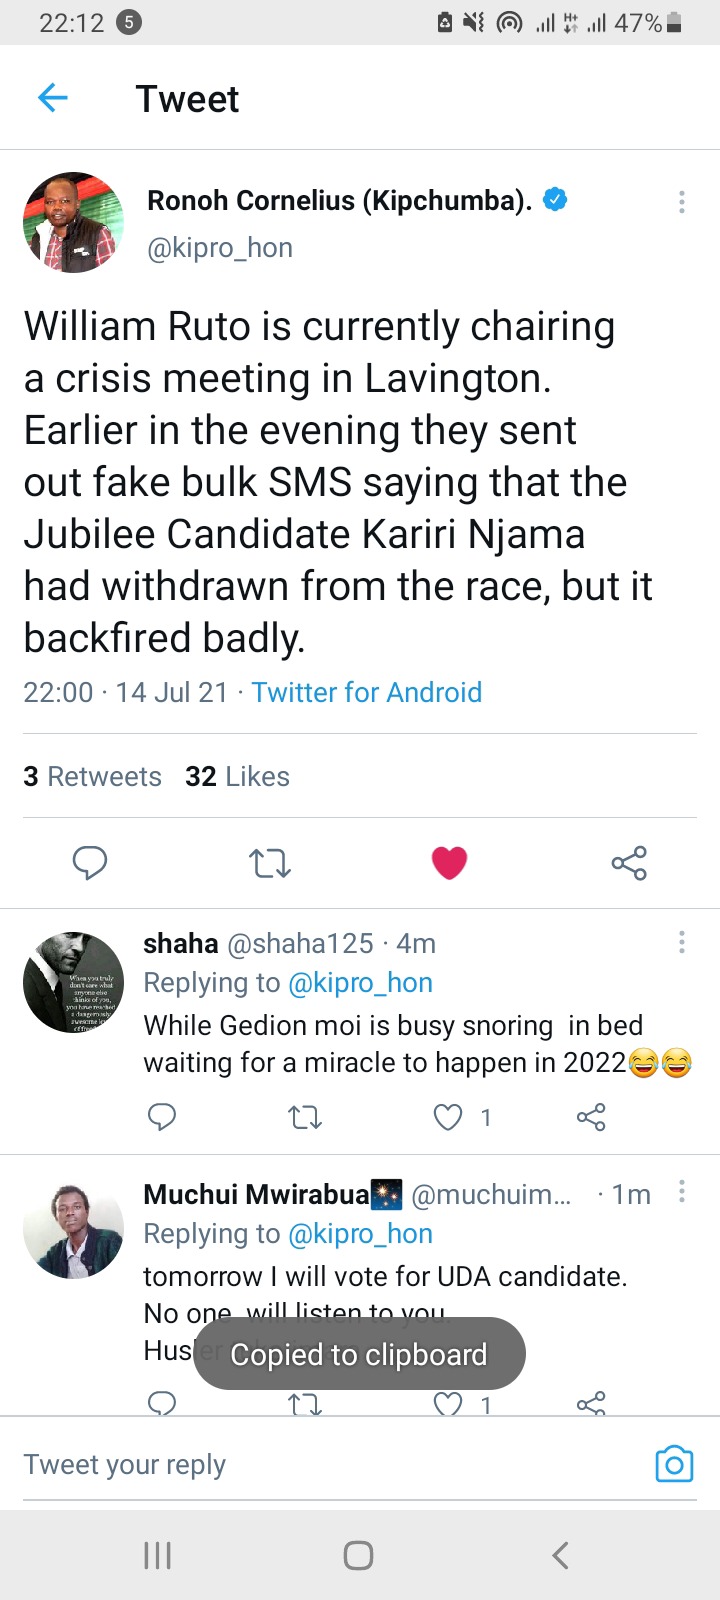Share the main tweet
Image resolution: width=720 pixels, height=1600 pixels.
[x=629, y=862]
